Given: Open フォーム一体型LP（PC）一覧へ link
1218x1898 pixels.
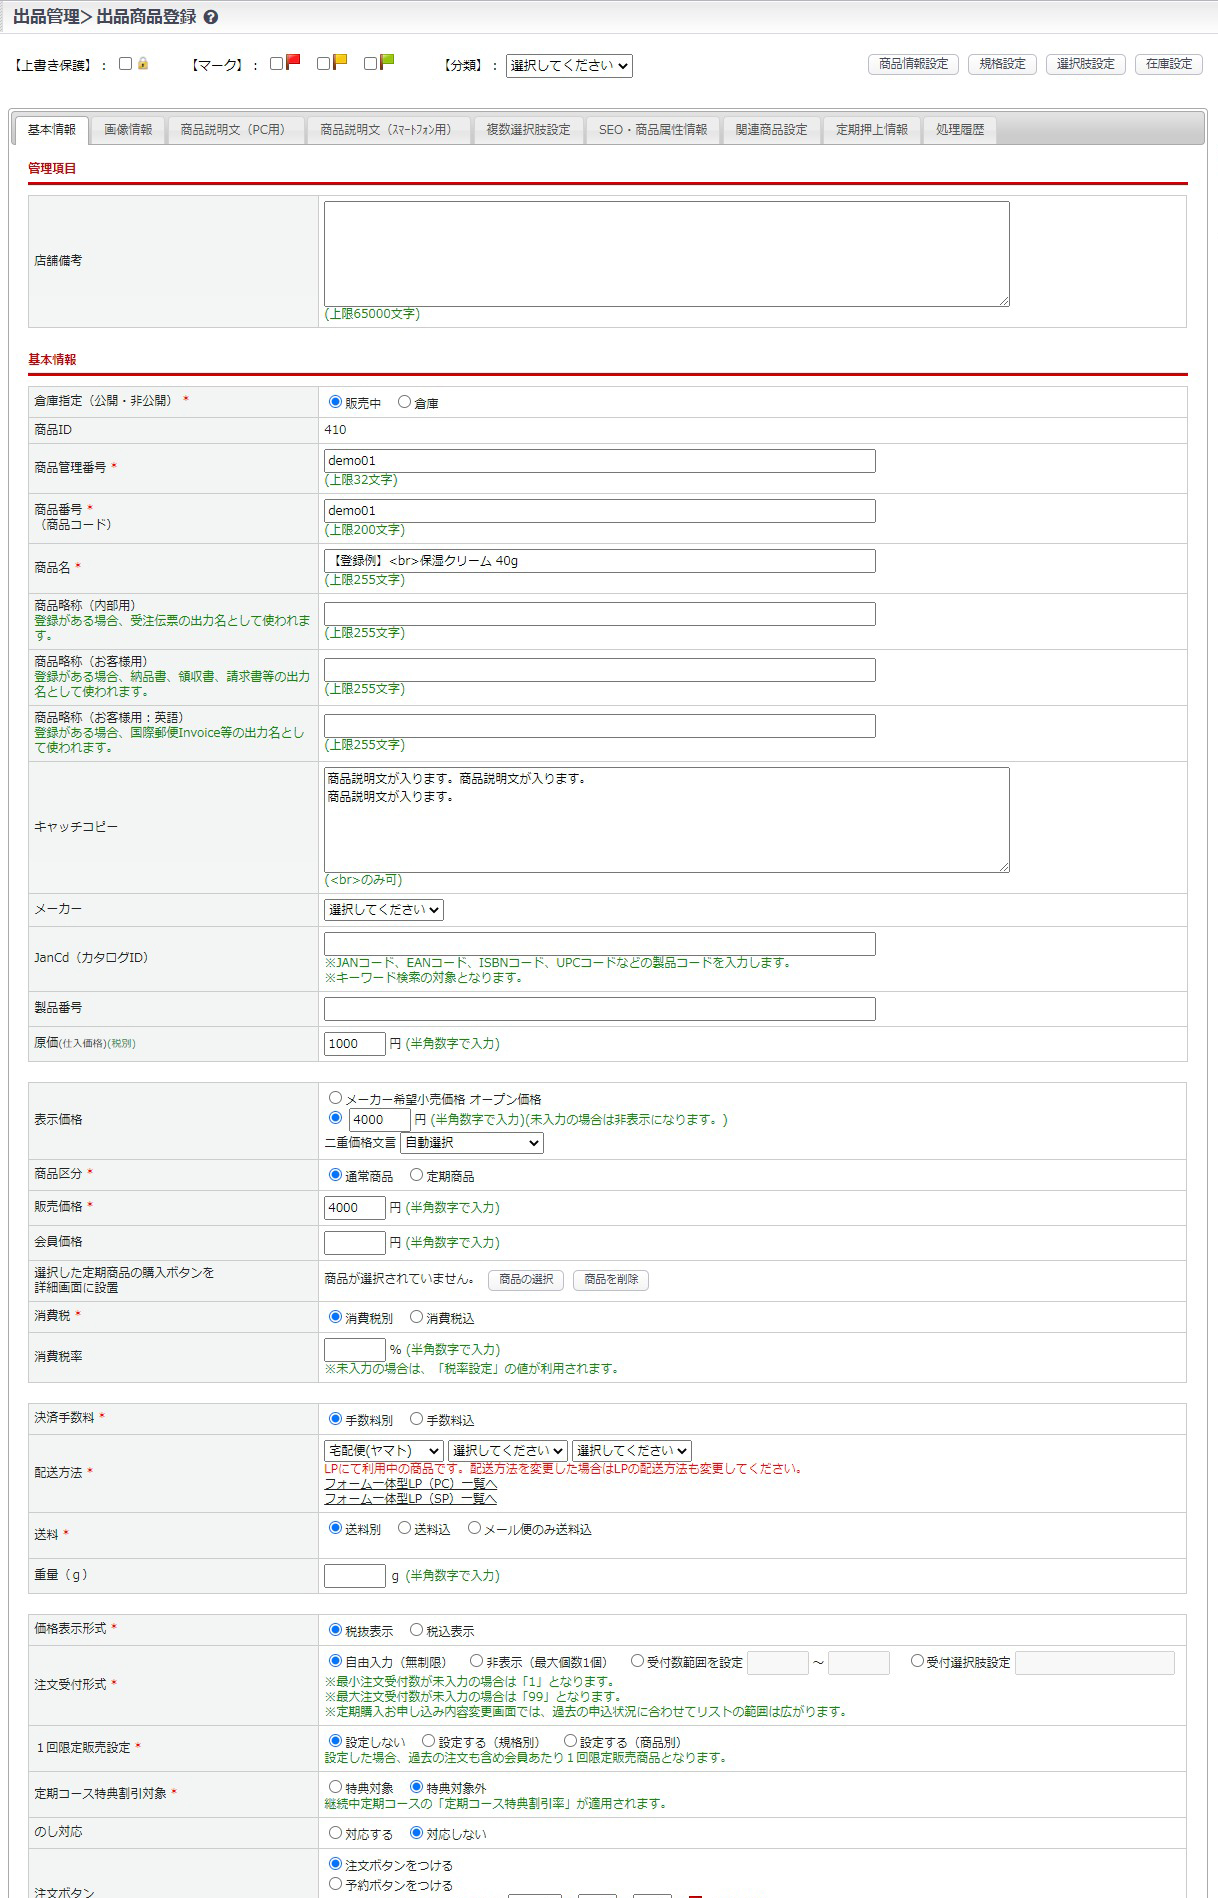Looking at the screenshot, I should coord(410,1484).
